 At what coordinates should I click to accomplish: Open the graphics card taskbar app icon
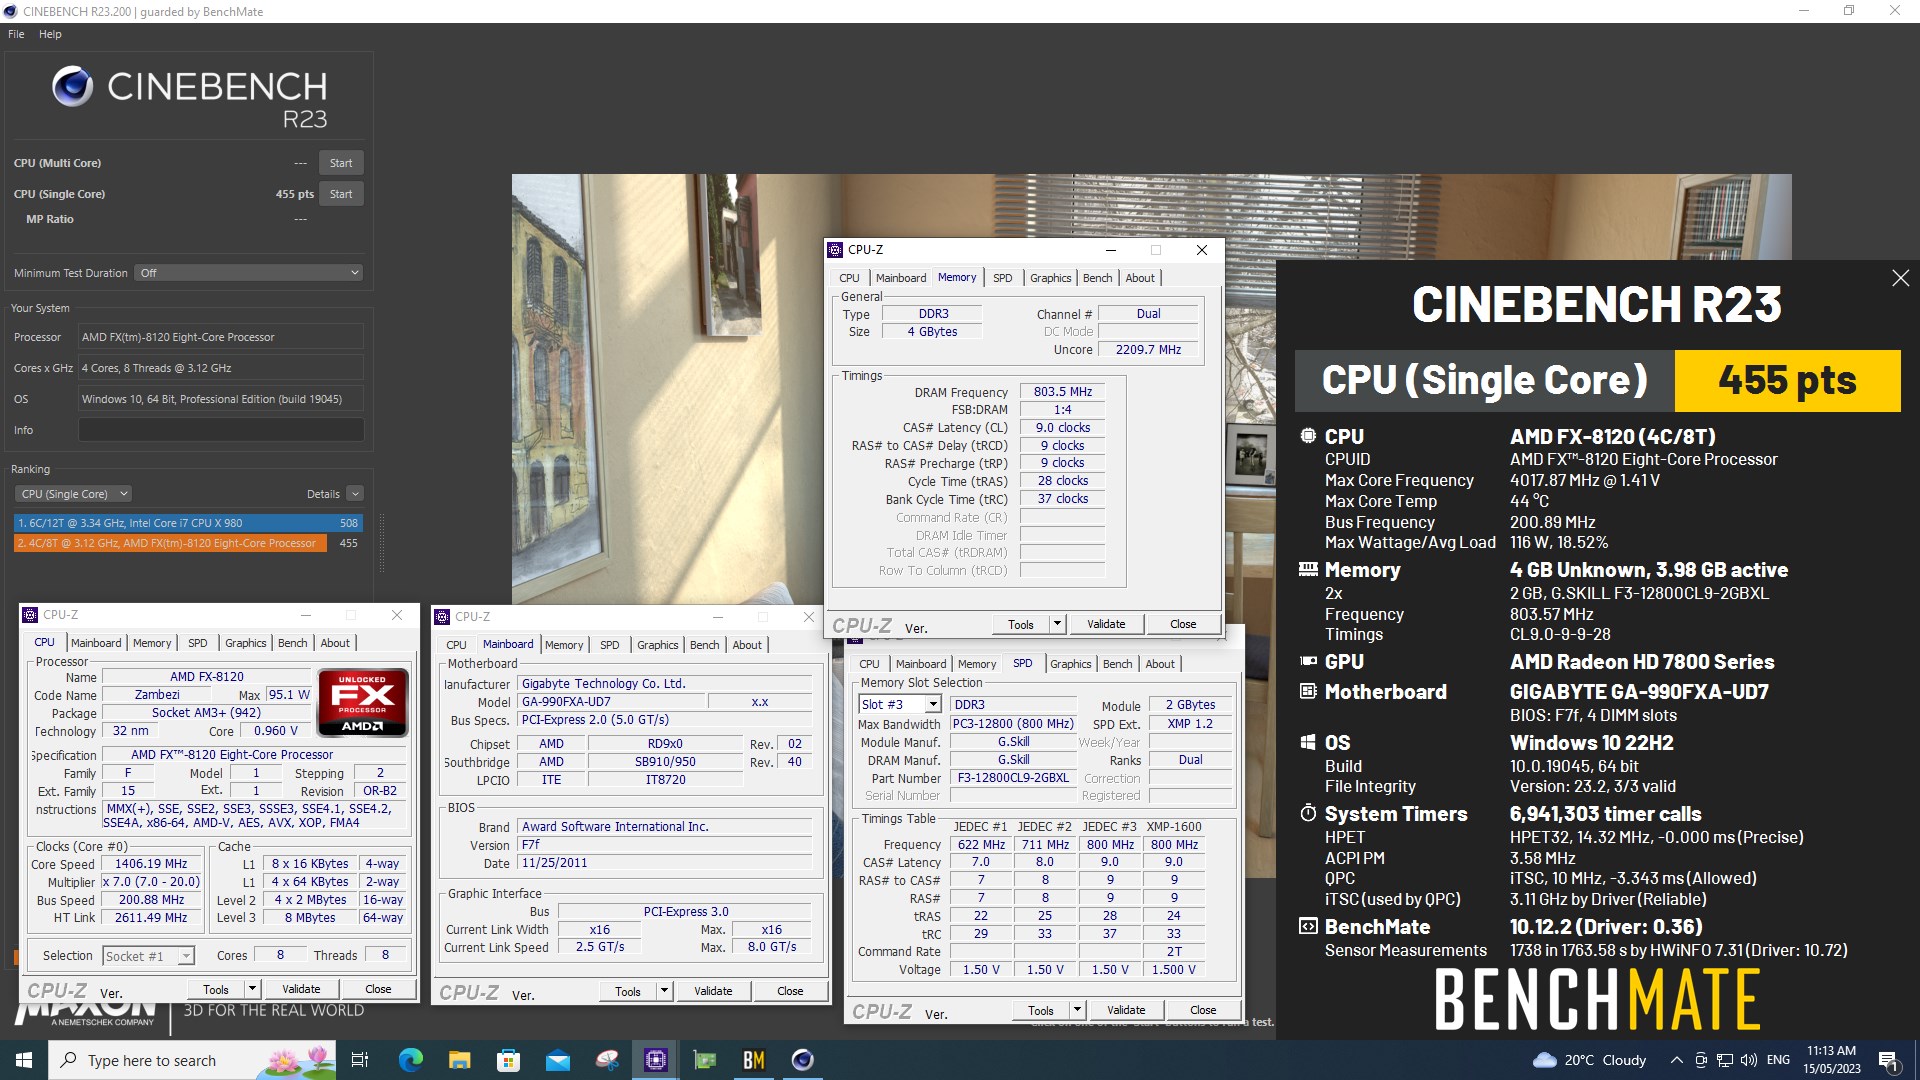tap(705, 1060)
